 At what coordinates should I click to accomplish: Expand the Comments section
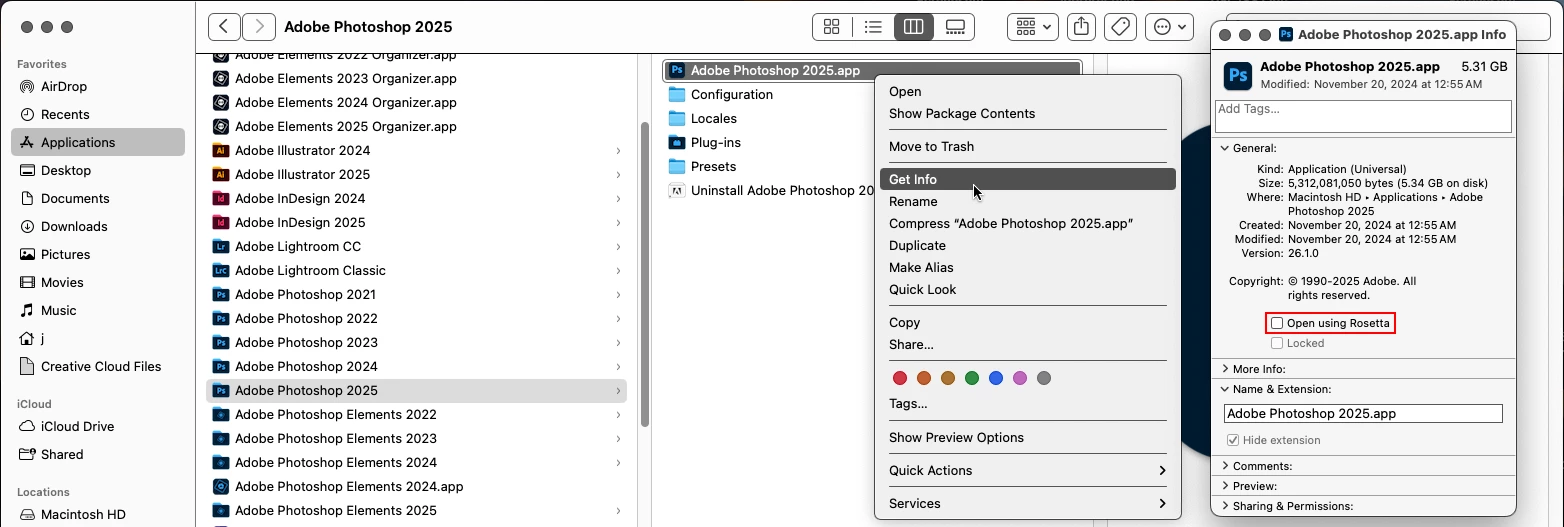pos(1224,466)
